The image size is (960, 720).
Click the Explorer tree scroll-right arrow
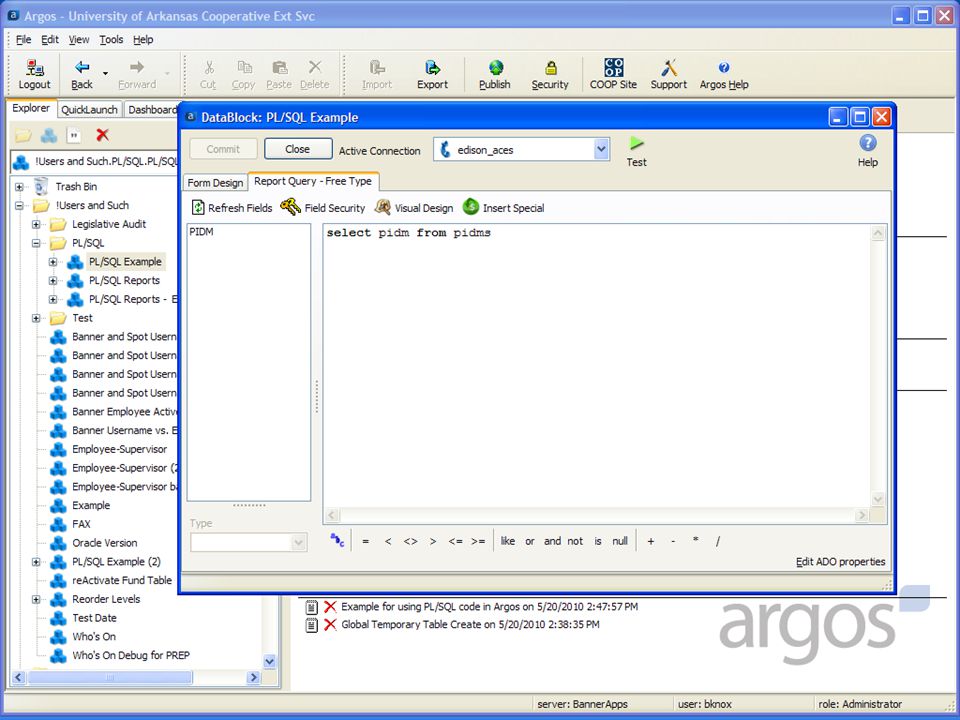point(253,677)
